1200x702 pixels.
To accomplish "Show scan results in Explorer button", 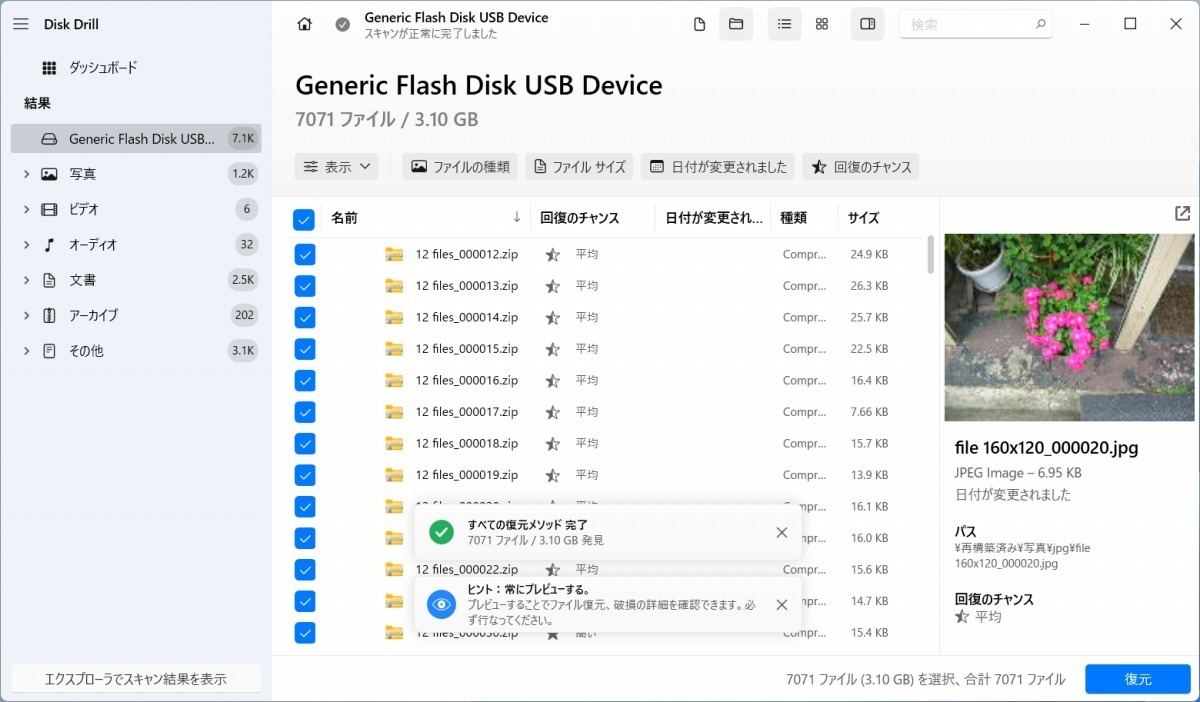I will click(x=136, y=679).
